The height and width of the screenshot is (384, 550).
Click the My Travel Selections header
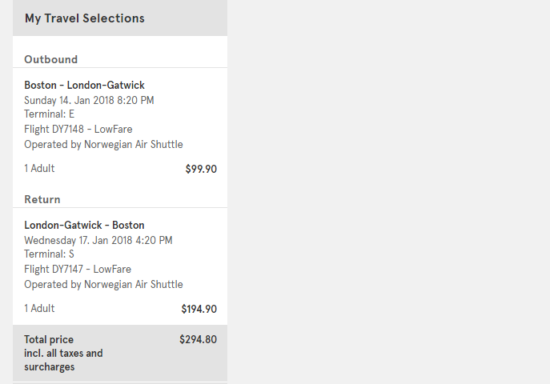coord(85,18)
